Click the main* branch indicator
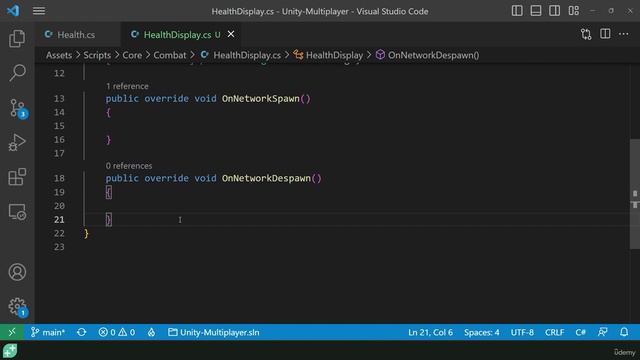This screenshot has width=640, height=360. tap(48, 332)
